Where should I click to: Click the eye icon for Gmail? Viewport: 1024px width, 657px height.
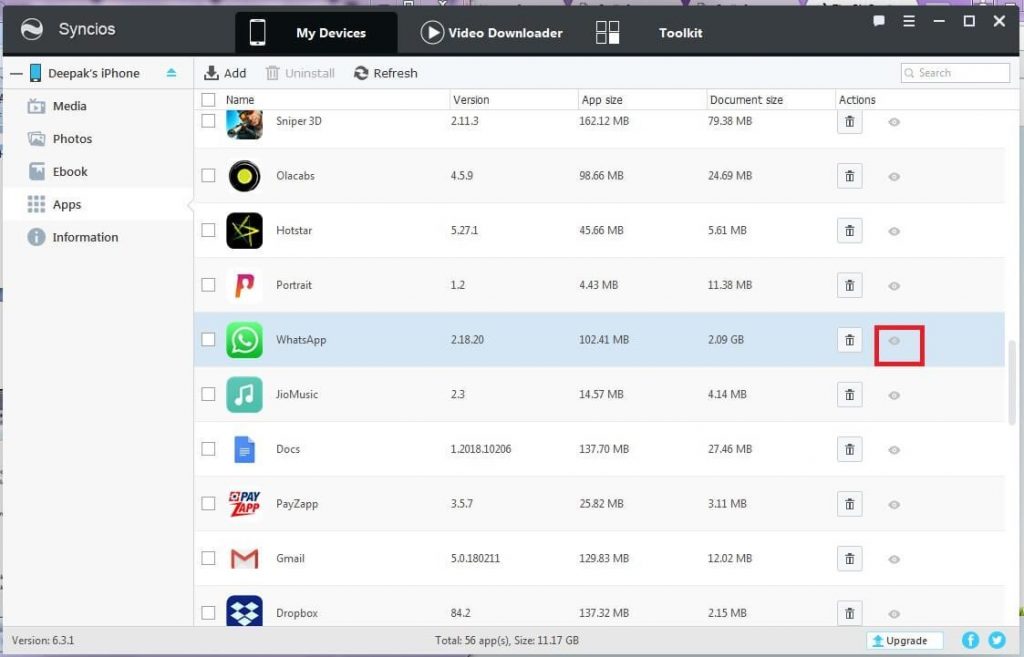894,560
